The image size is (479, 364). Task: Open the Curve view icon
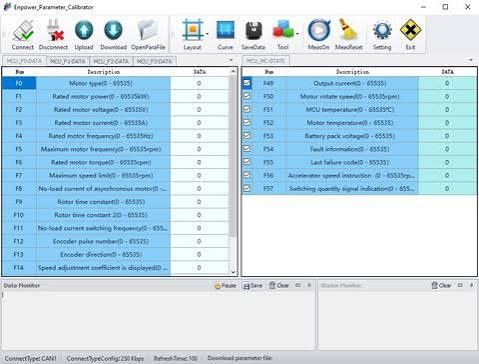tap(225, 35)
